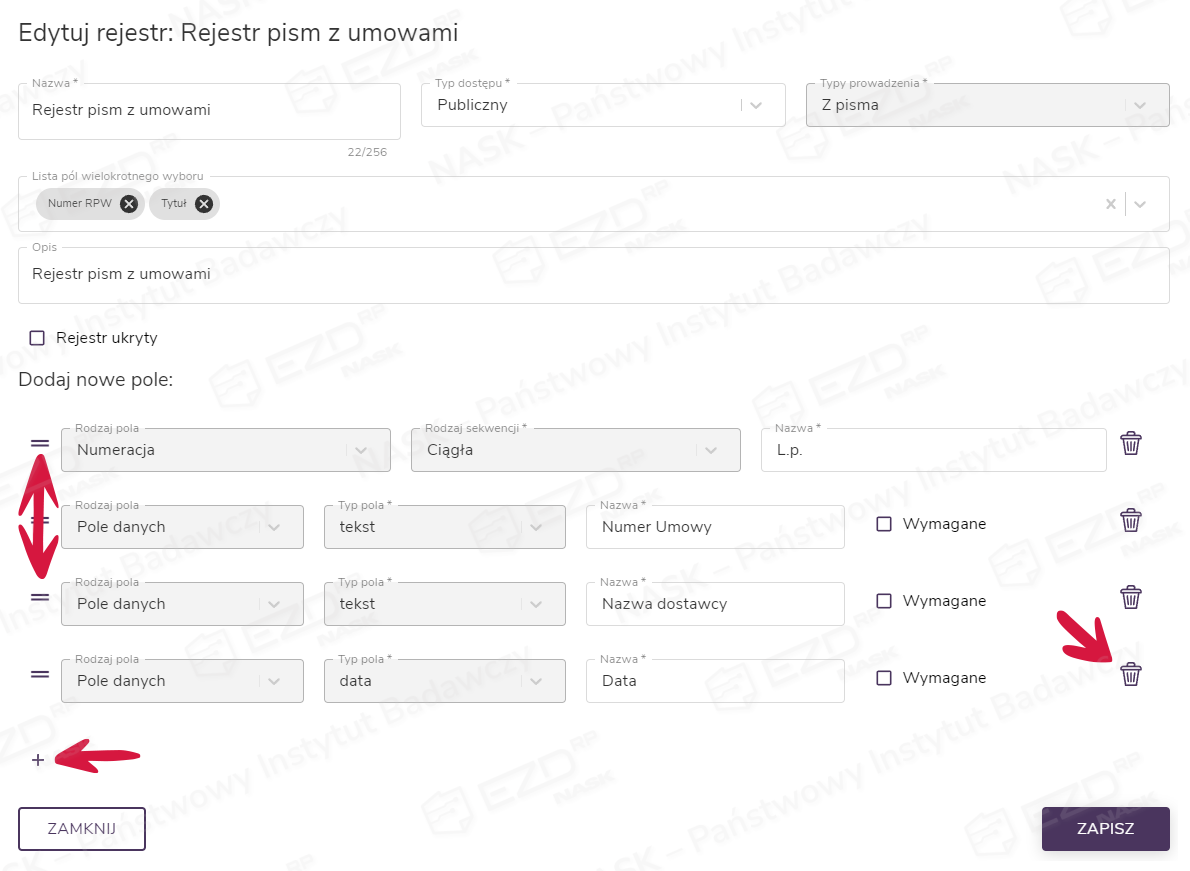The height and width of the screenshot is (871, 1190).
Task: Open the Typ dostępu dropdown
Action: point(756,105)
